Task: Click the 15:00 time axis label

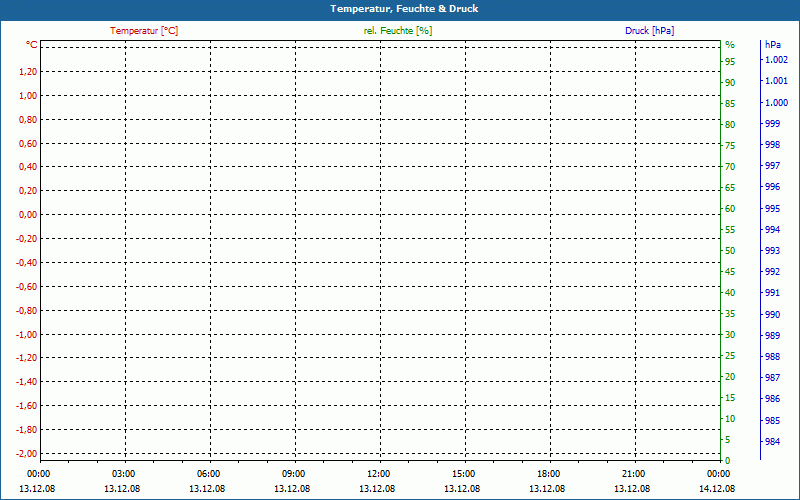Action: [x=463, y=474]
